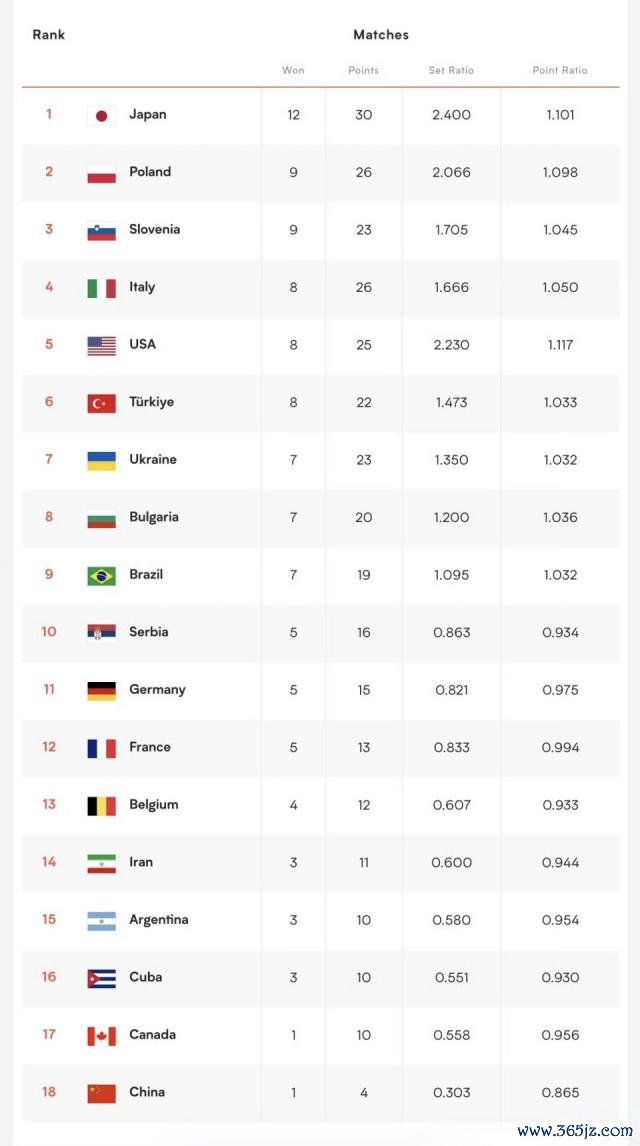Select the Iran flag icon

[x=102, y=863]
